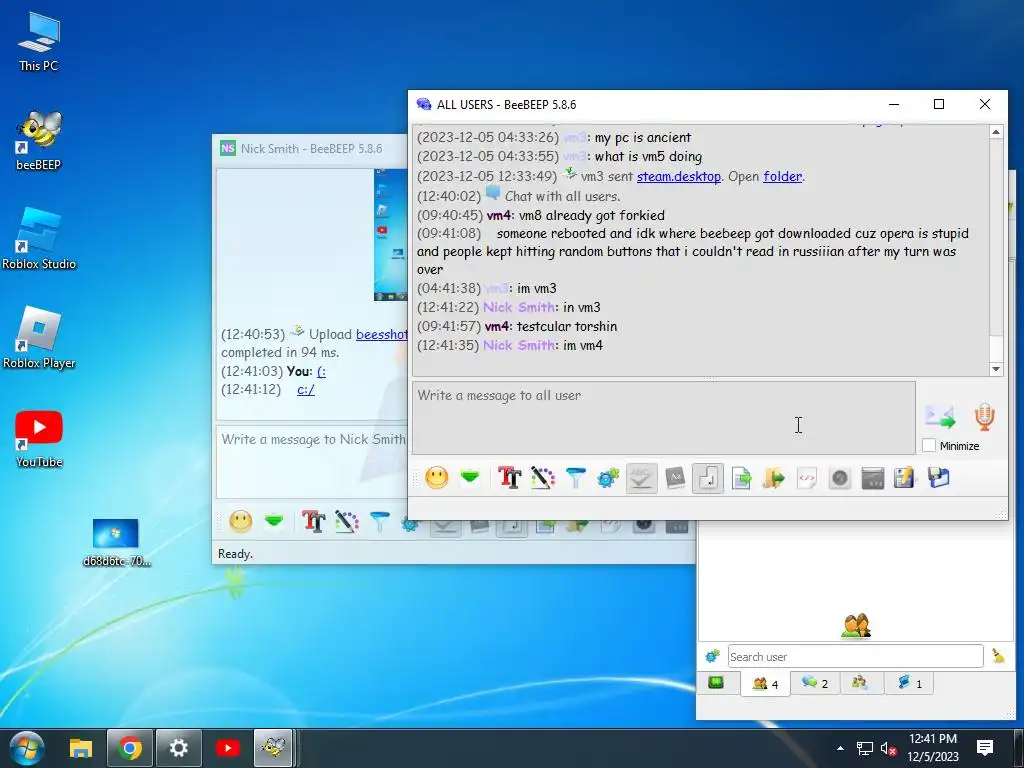The height and width of the screenshot is (768, 1024).
Task: Open the action center notifications icon
Action: click(x=985, y=748)
